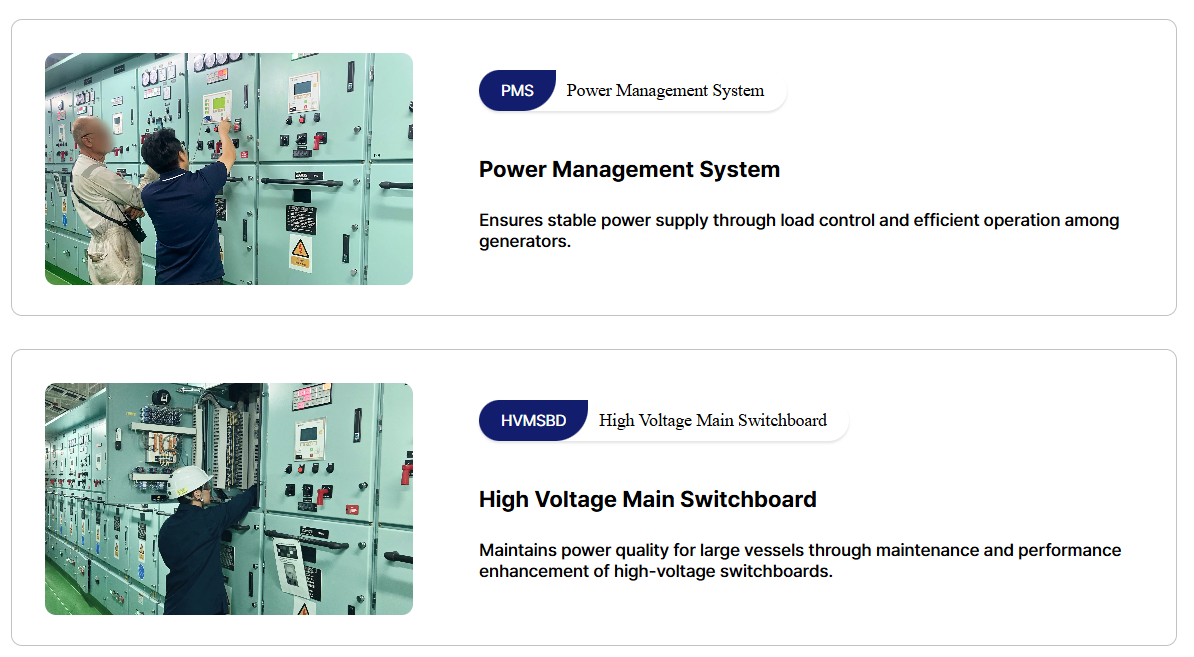The height and width of the screenshot is (657, 1194).
Task: Click the blurred-face man in beige coveralls
Action: [x=102, y=200]
